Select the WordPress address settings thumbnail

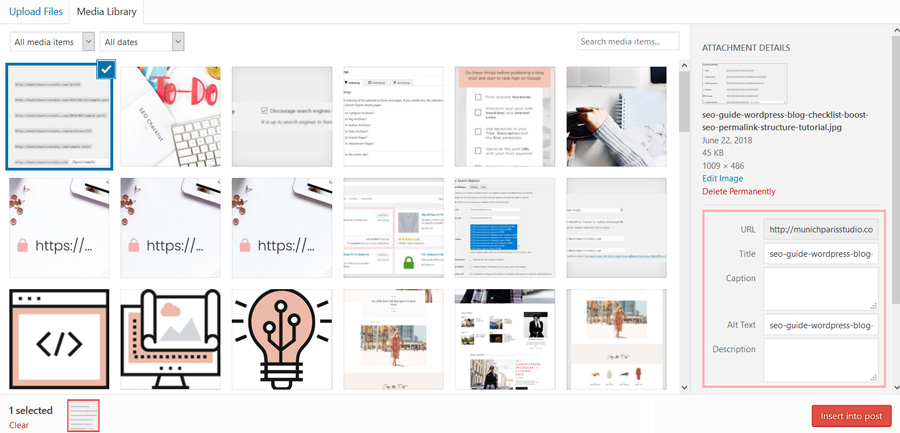click(x=616, y=228)
